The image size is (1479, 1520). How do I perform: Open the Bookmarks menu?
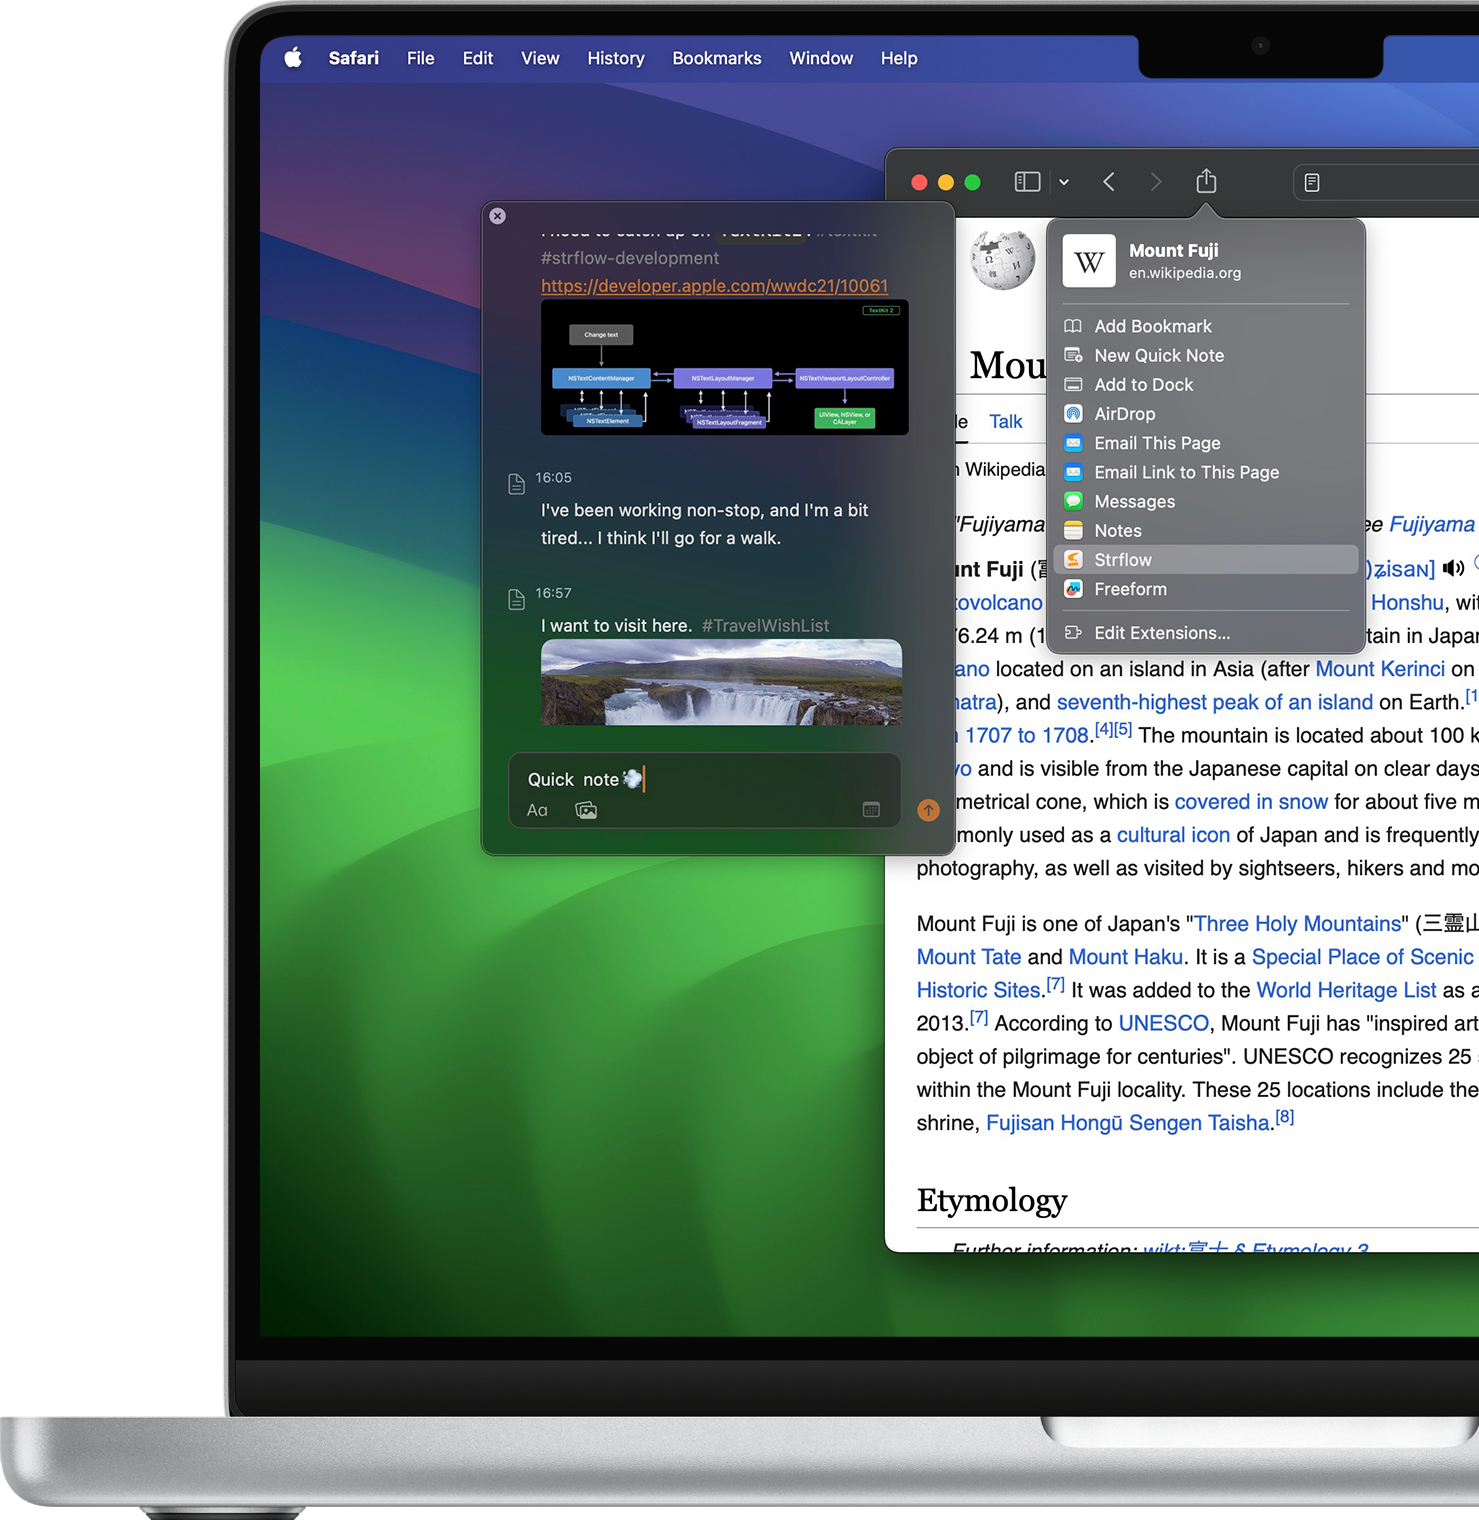pos(717,58)
